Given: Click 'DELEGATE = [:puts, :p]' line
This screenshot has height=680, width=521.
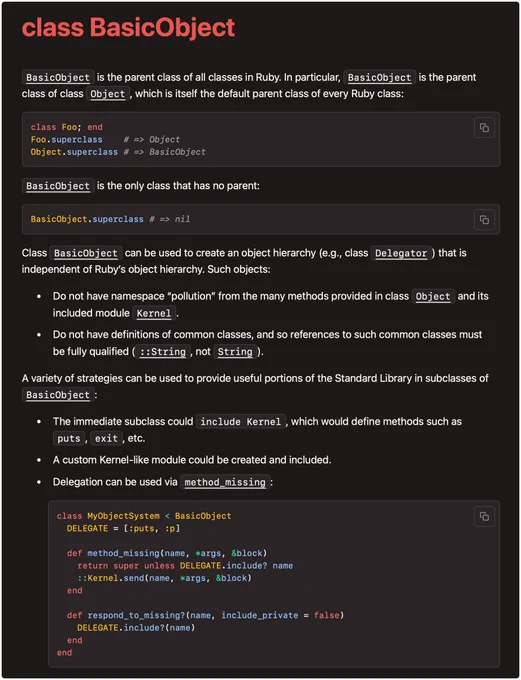Looking at the screenshot, I should click(x=123, y=529).
